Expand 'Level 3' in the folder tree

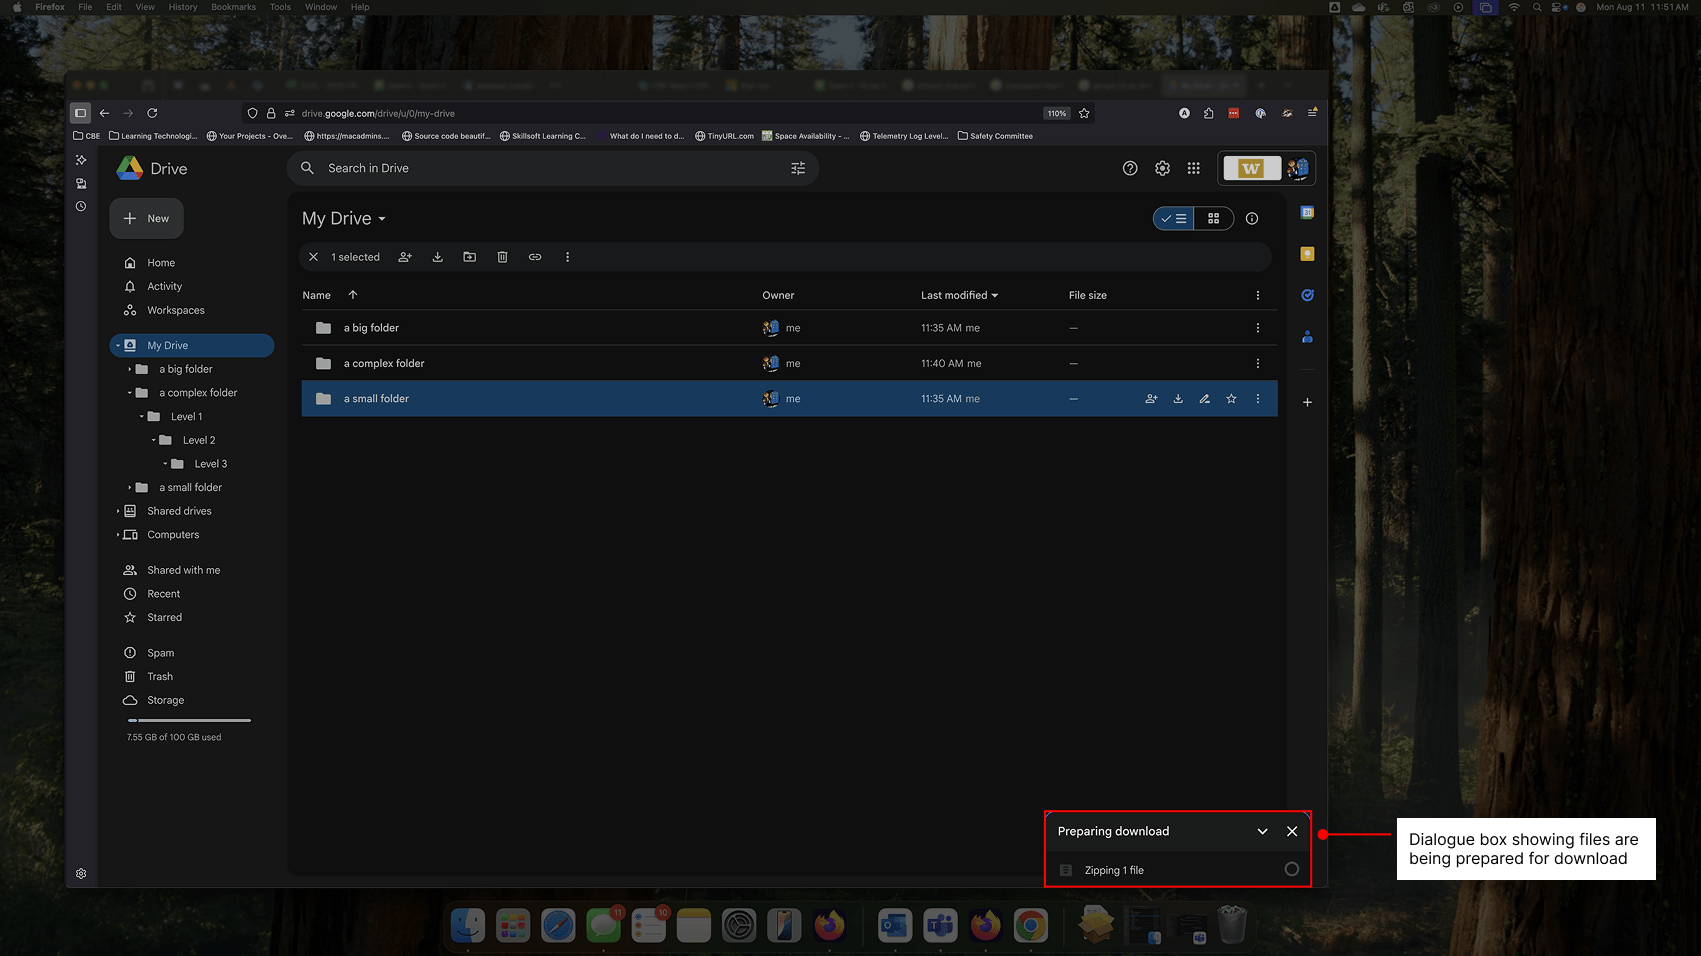click(x=166, y=463)
